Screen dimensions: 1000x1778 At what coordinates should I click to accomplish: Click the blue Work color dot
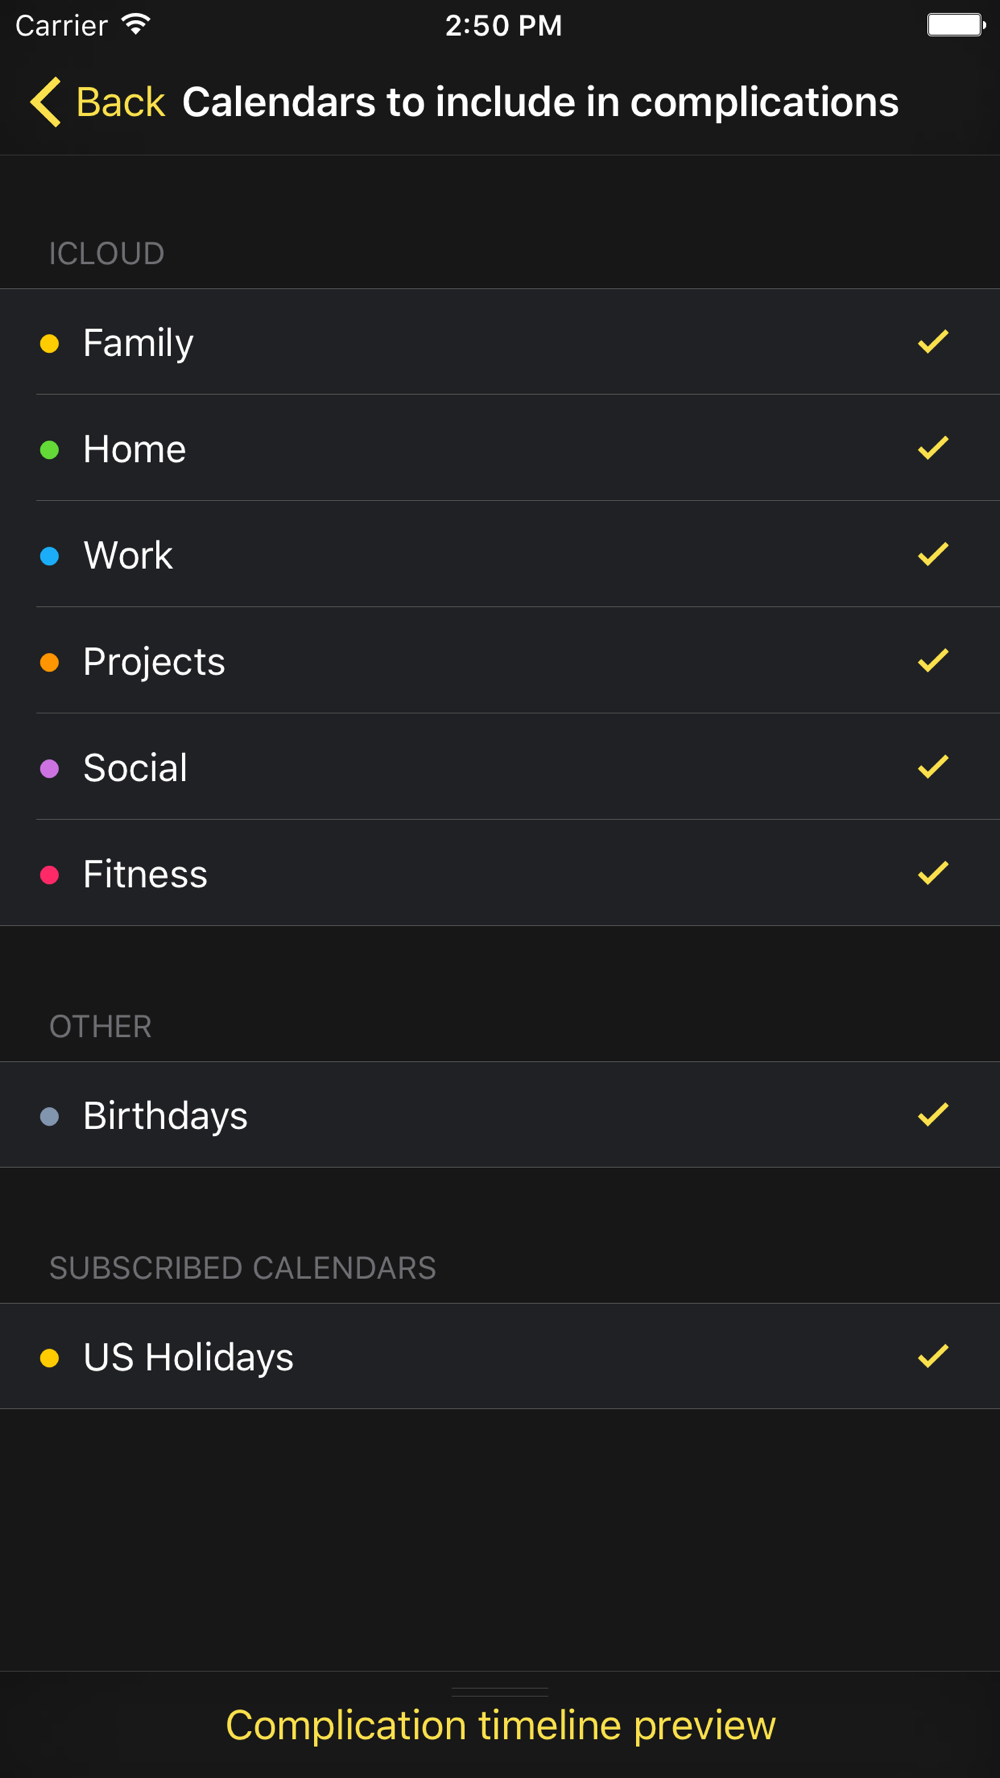(x=49, y=556)
